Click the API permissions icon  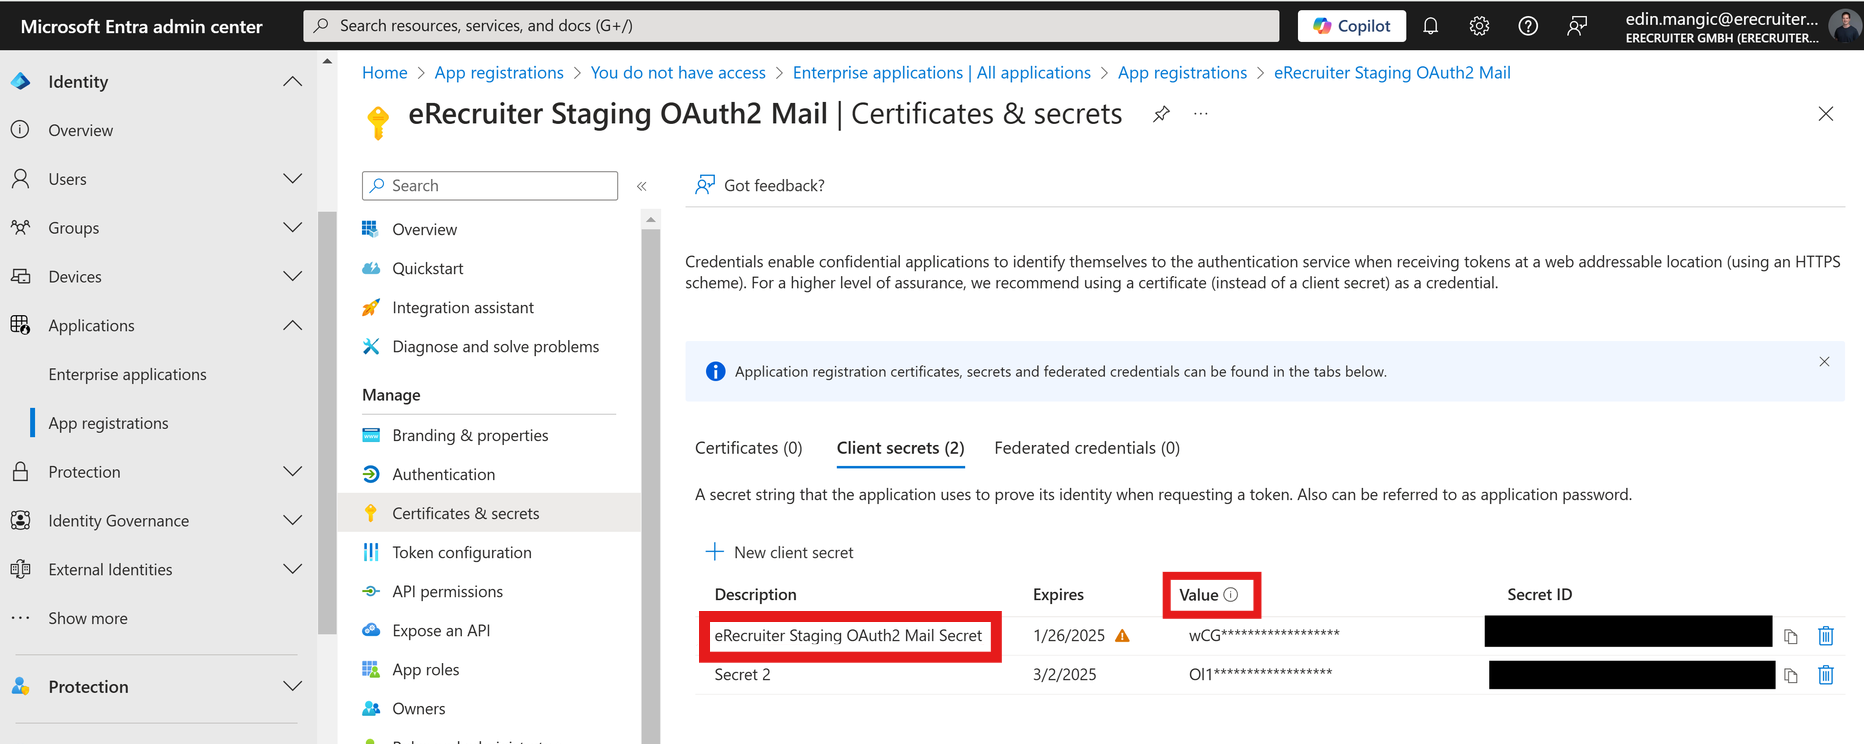coord(371,591)
